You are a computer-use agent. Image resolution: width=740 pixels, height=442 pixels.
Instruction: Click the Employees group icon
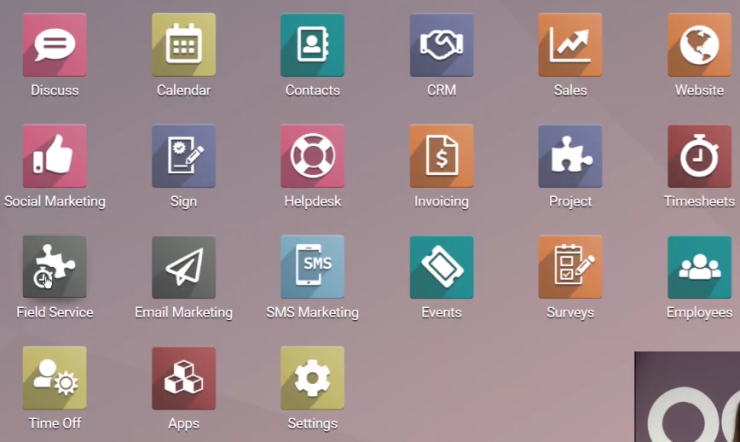click(699, 267)
